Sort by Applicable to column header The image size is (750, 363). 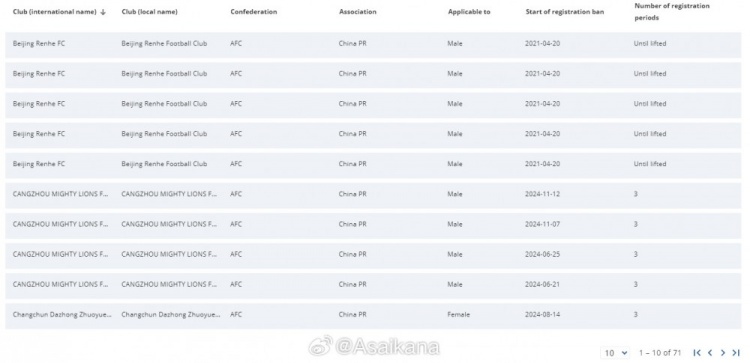[x=469, y=12]
